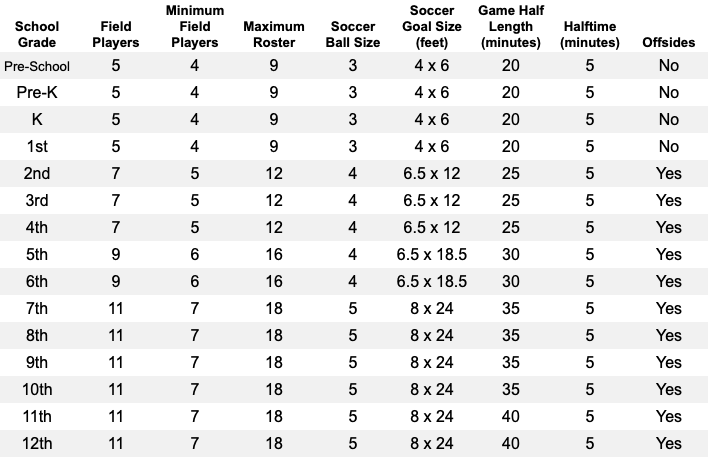
Task: Click the School Grade column header
Action: pos(37,34)
